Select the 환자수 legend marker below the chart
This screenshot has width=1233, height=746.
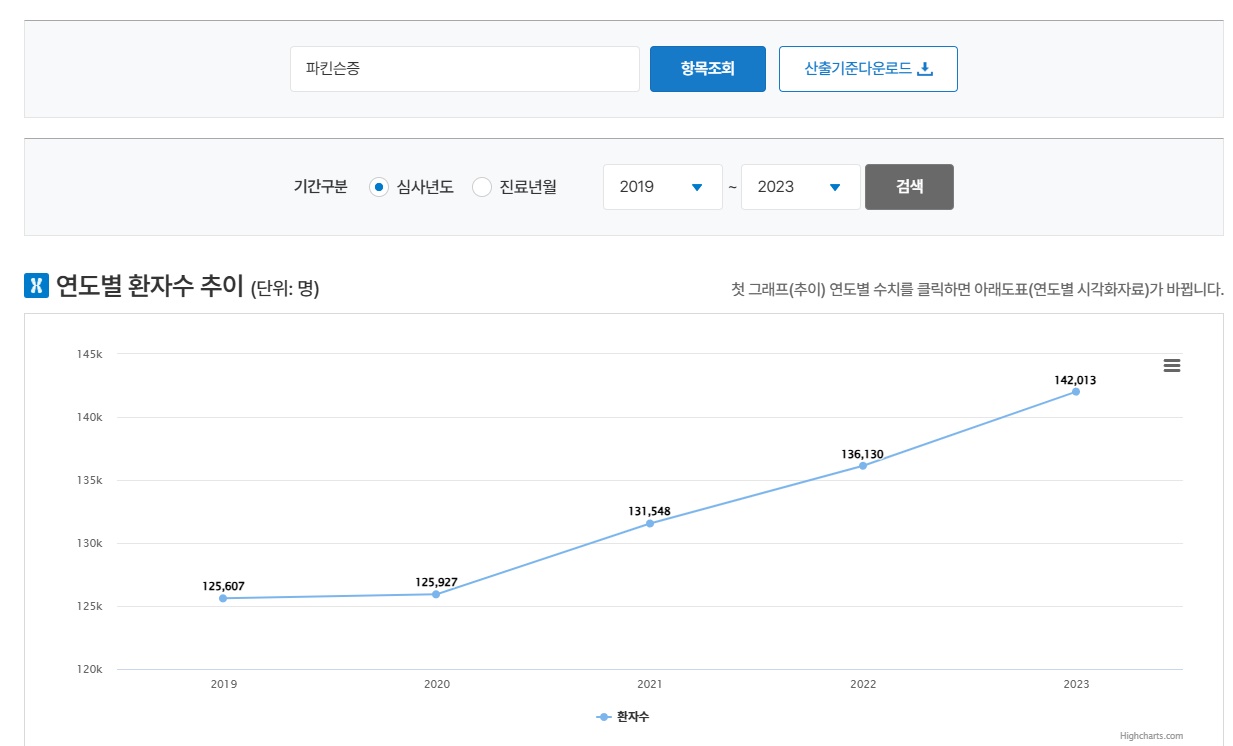(603, 716)
